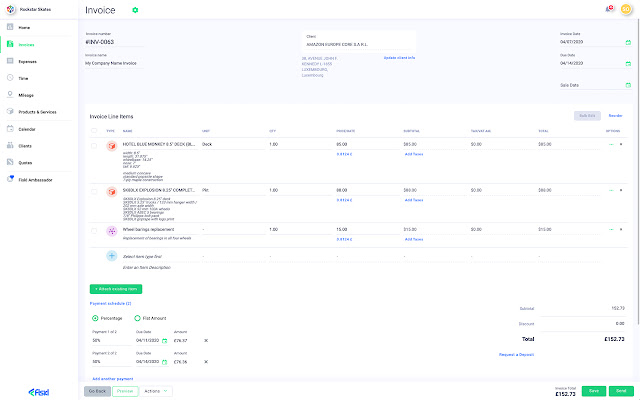Select the Flat Amount radio option
This screenshot has width=640, height=400.
[136, 318]
